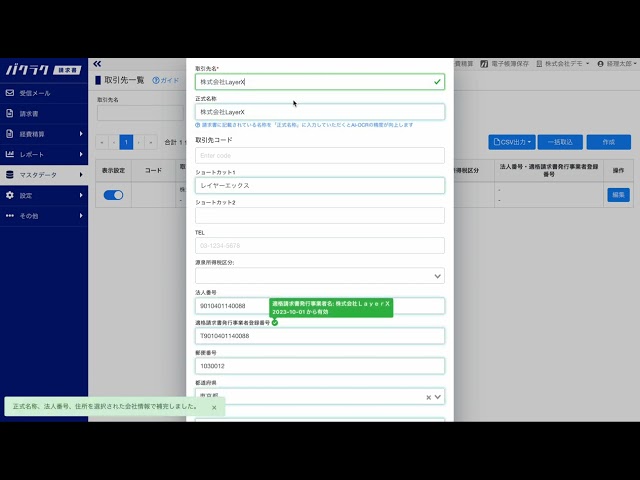Click the help icon under 正式名称
Screen dimensions: 640x480
(x=198, y=125)
